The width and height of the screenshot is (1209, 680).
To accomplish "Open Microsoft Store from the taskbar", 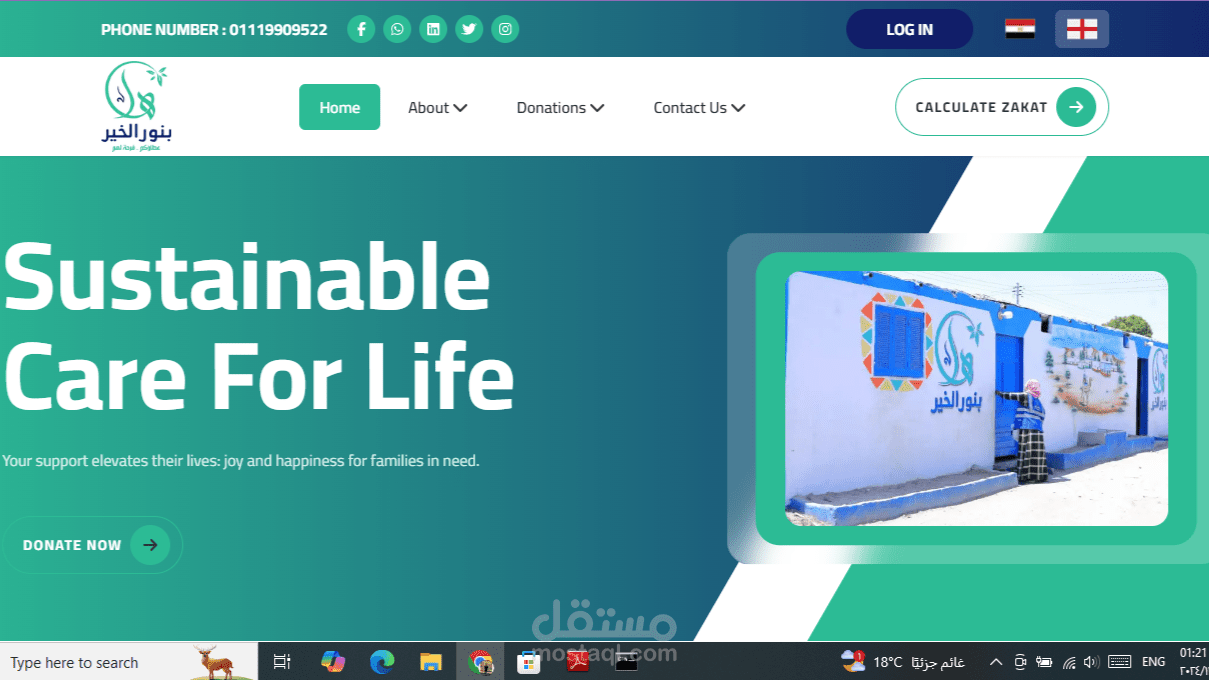I will click(x=528, y=662).
